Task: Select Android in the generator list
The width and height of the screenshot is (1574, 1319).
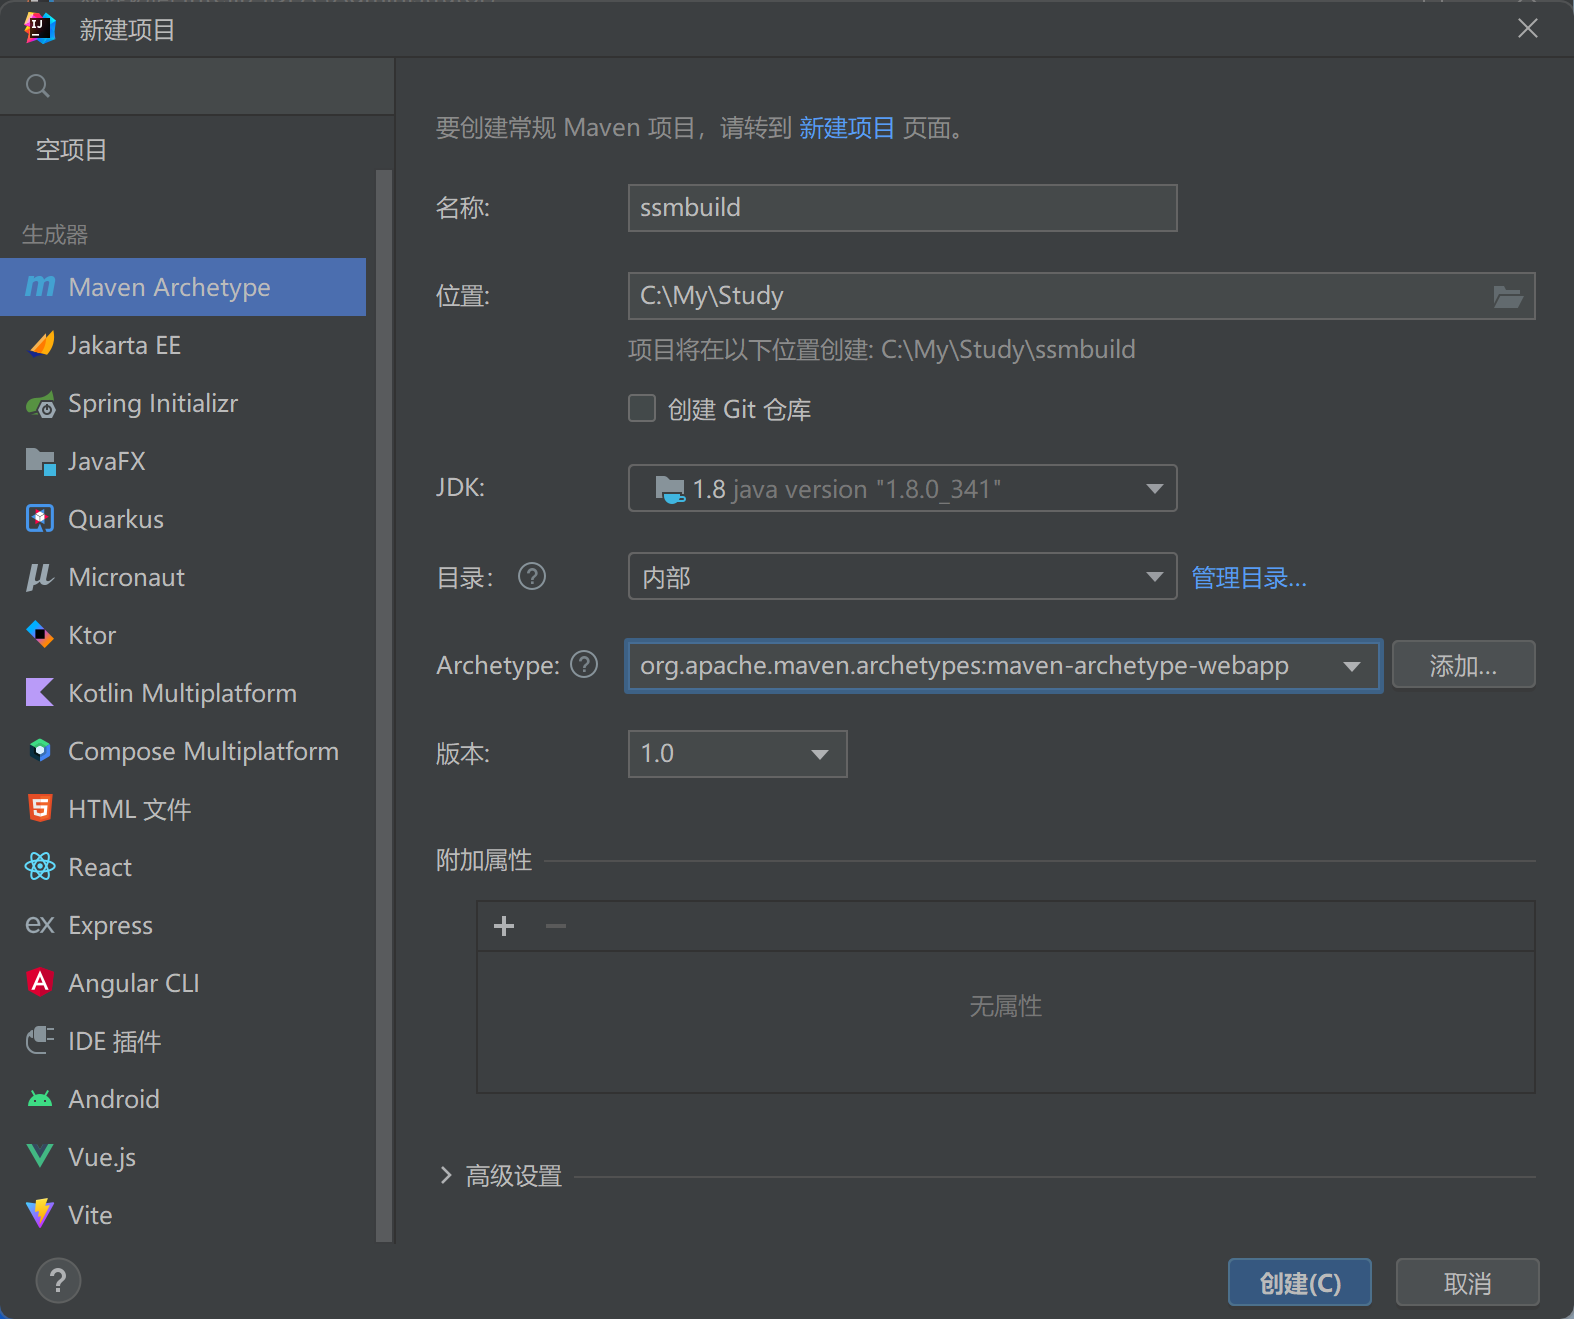Action: 183,1099
